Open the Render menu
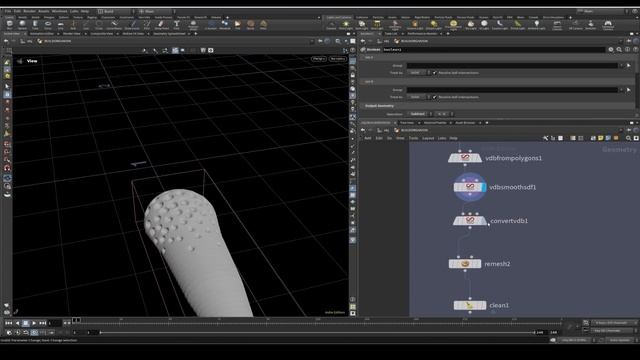Screen dimensions: 640x360 coord(29,11)
